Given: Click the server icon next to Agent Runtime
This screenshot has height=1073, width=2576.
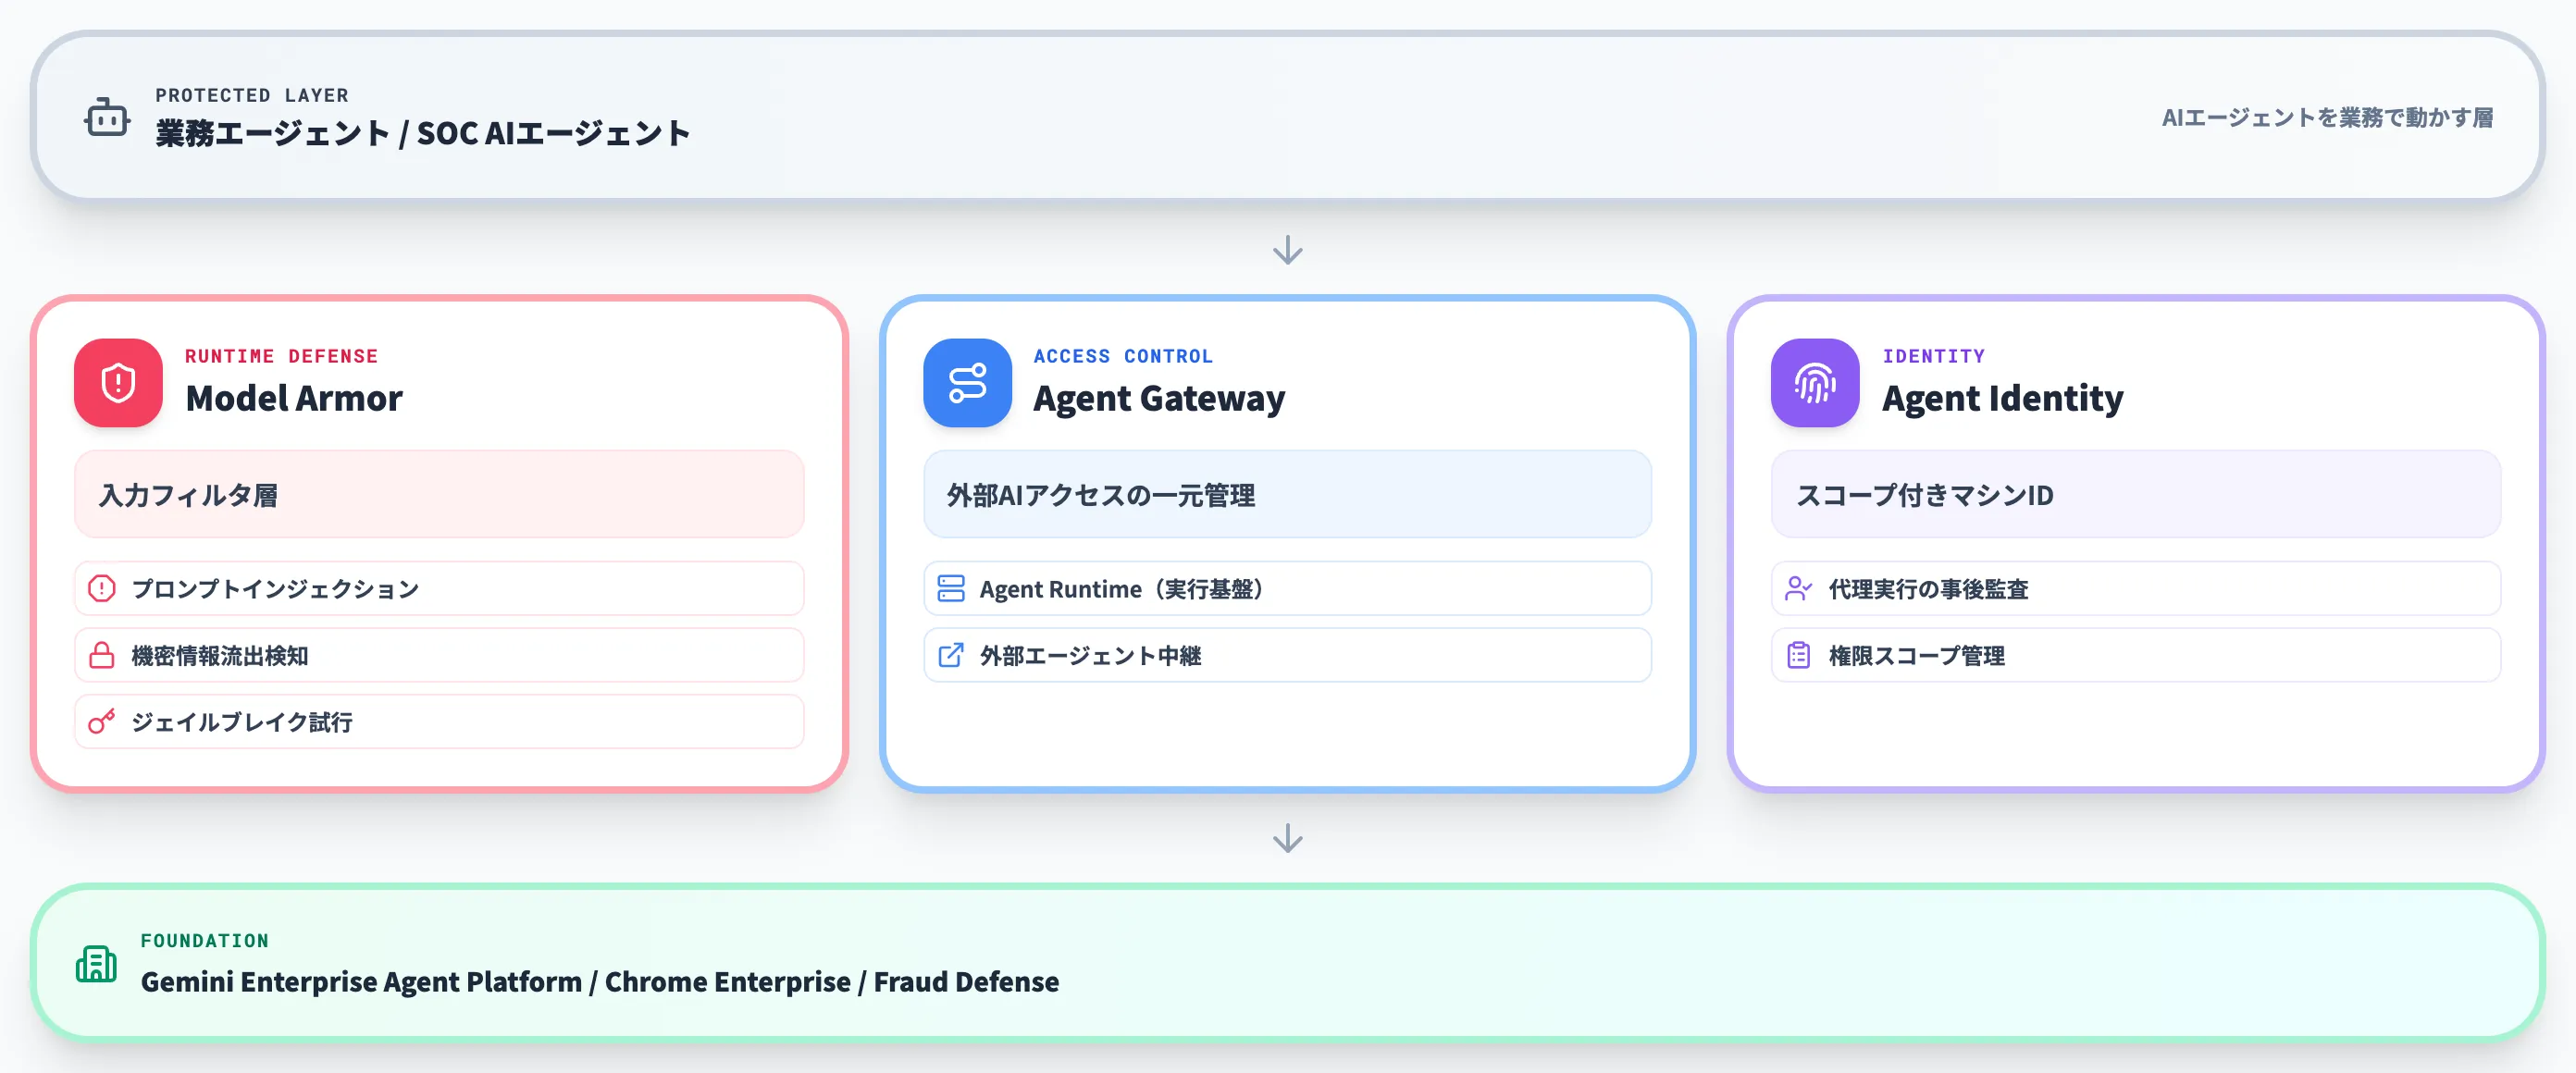Looking at the screenshot, I should pos(950,589).
